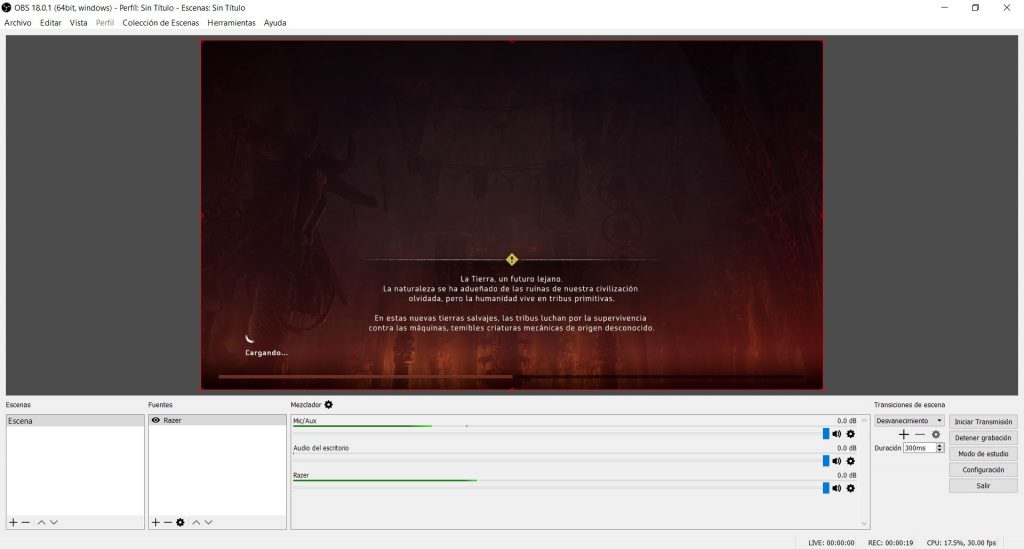Remove selected source with minus icon
1024x549 pixels.
[168, 522]
